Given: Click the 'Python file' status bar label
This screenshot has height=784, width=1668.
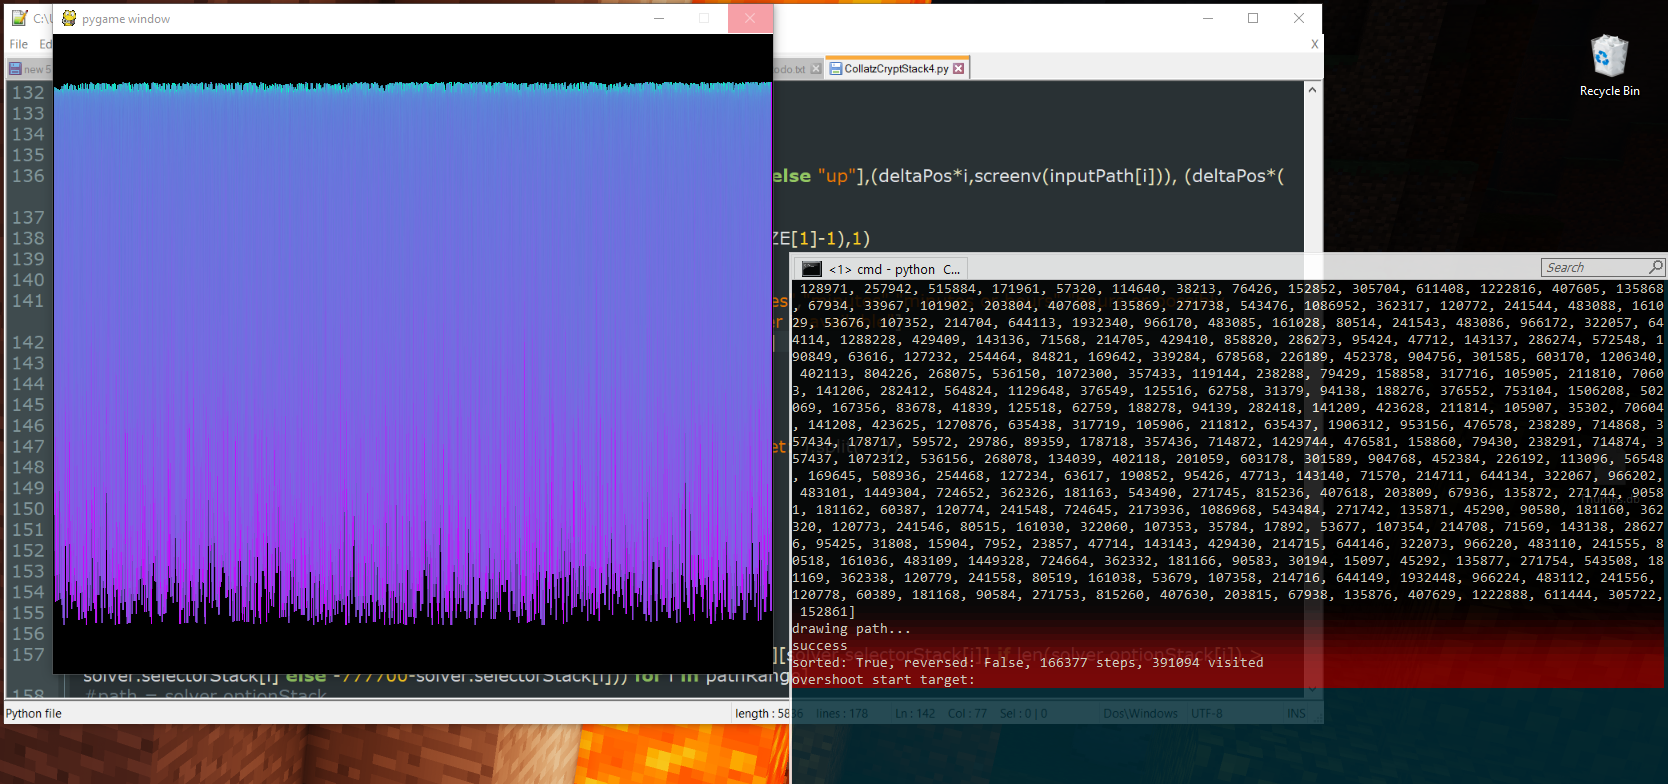Looking at the screenshot, I should tap(34, 714).
